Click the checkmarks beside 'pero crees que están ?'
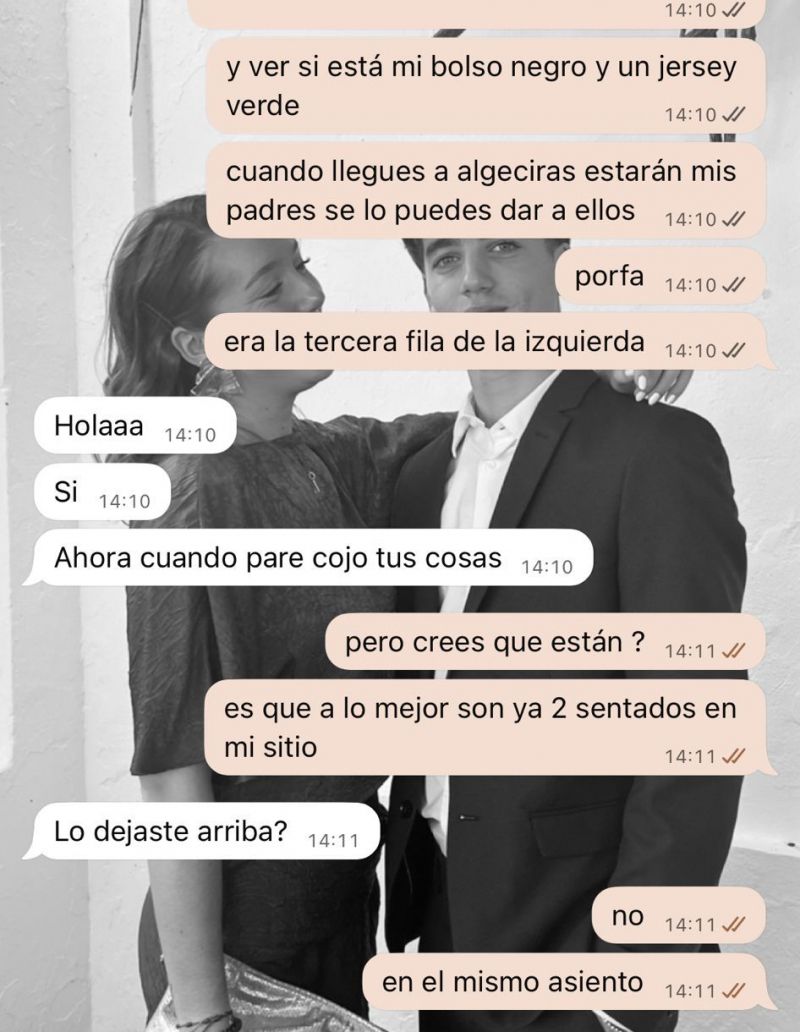Viewport: 800px width, 1032px height. pyautogui.click(x=734, y=651)
